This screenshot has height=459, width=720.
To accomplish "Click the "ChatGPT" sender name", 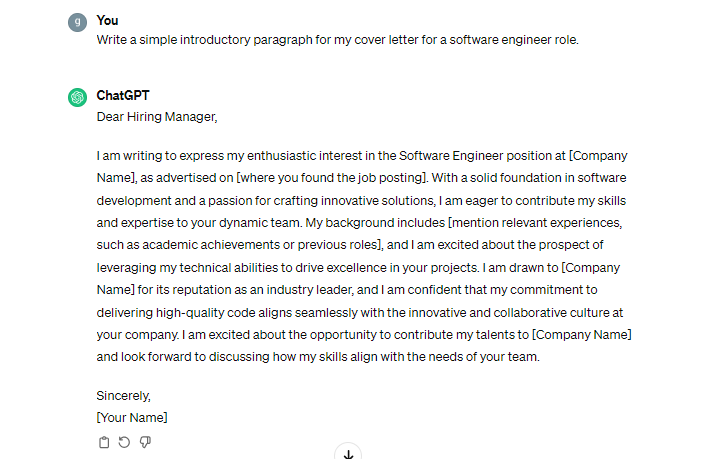I will [x=124, y=96].
